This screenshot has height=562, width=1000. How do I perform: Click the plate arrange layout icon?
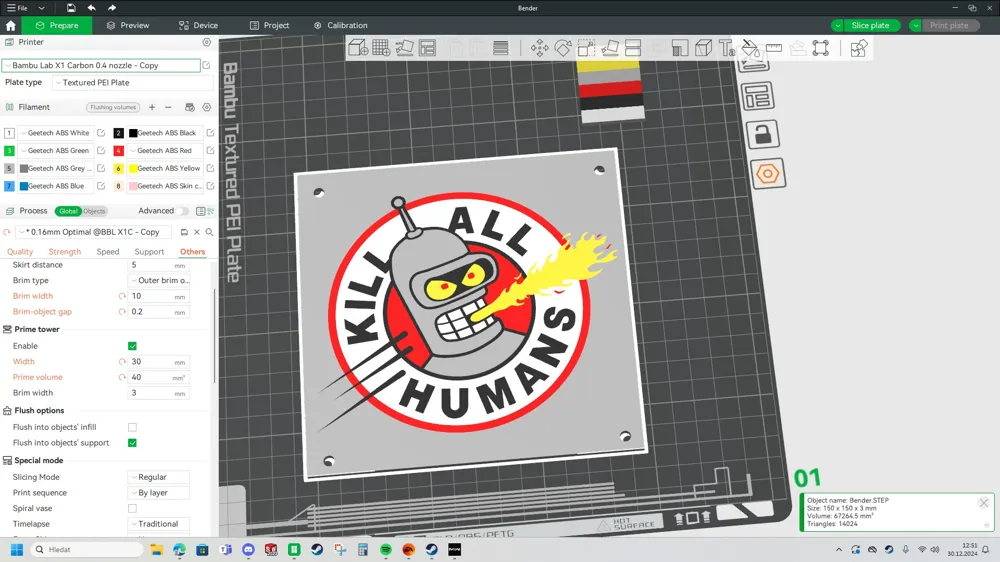[x=758, y=96]
